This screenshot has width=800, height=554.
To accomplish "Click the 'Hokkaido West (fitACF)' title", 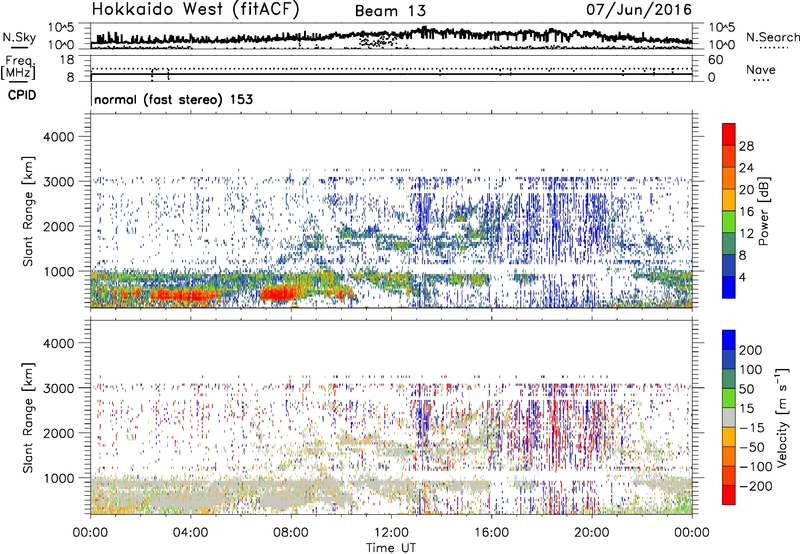I will [x=195, y=10].
